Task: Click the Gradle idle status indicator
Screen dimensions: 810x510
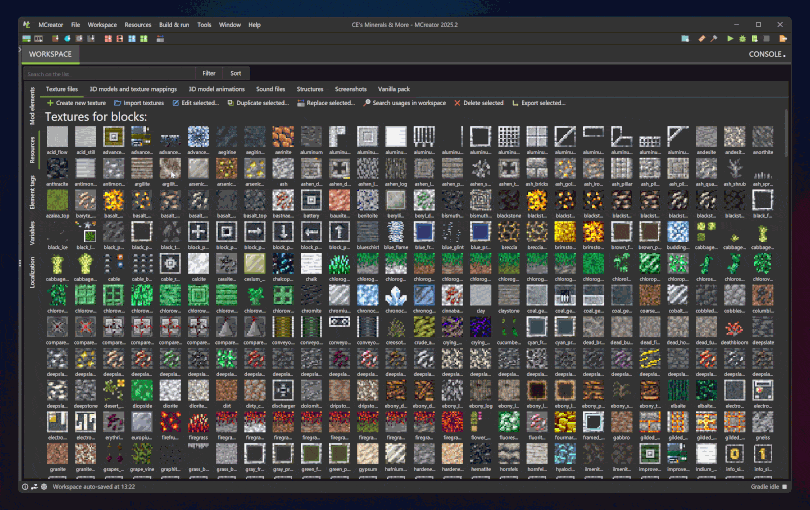Action: (x=769, y=487)
